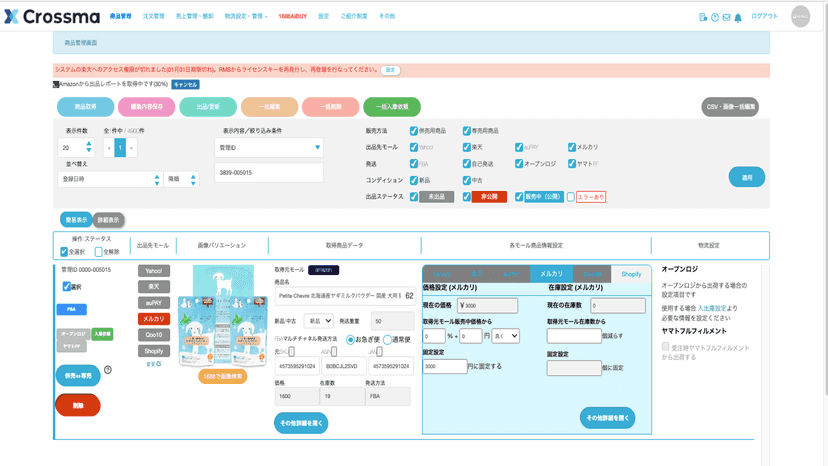Open the mail envelope icon
The width and height of the screenshot is (828, 466).
point(727,17)
